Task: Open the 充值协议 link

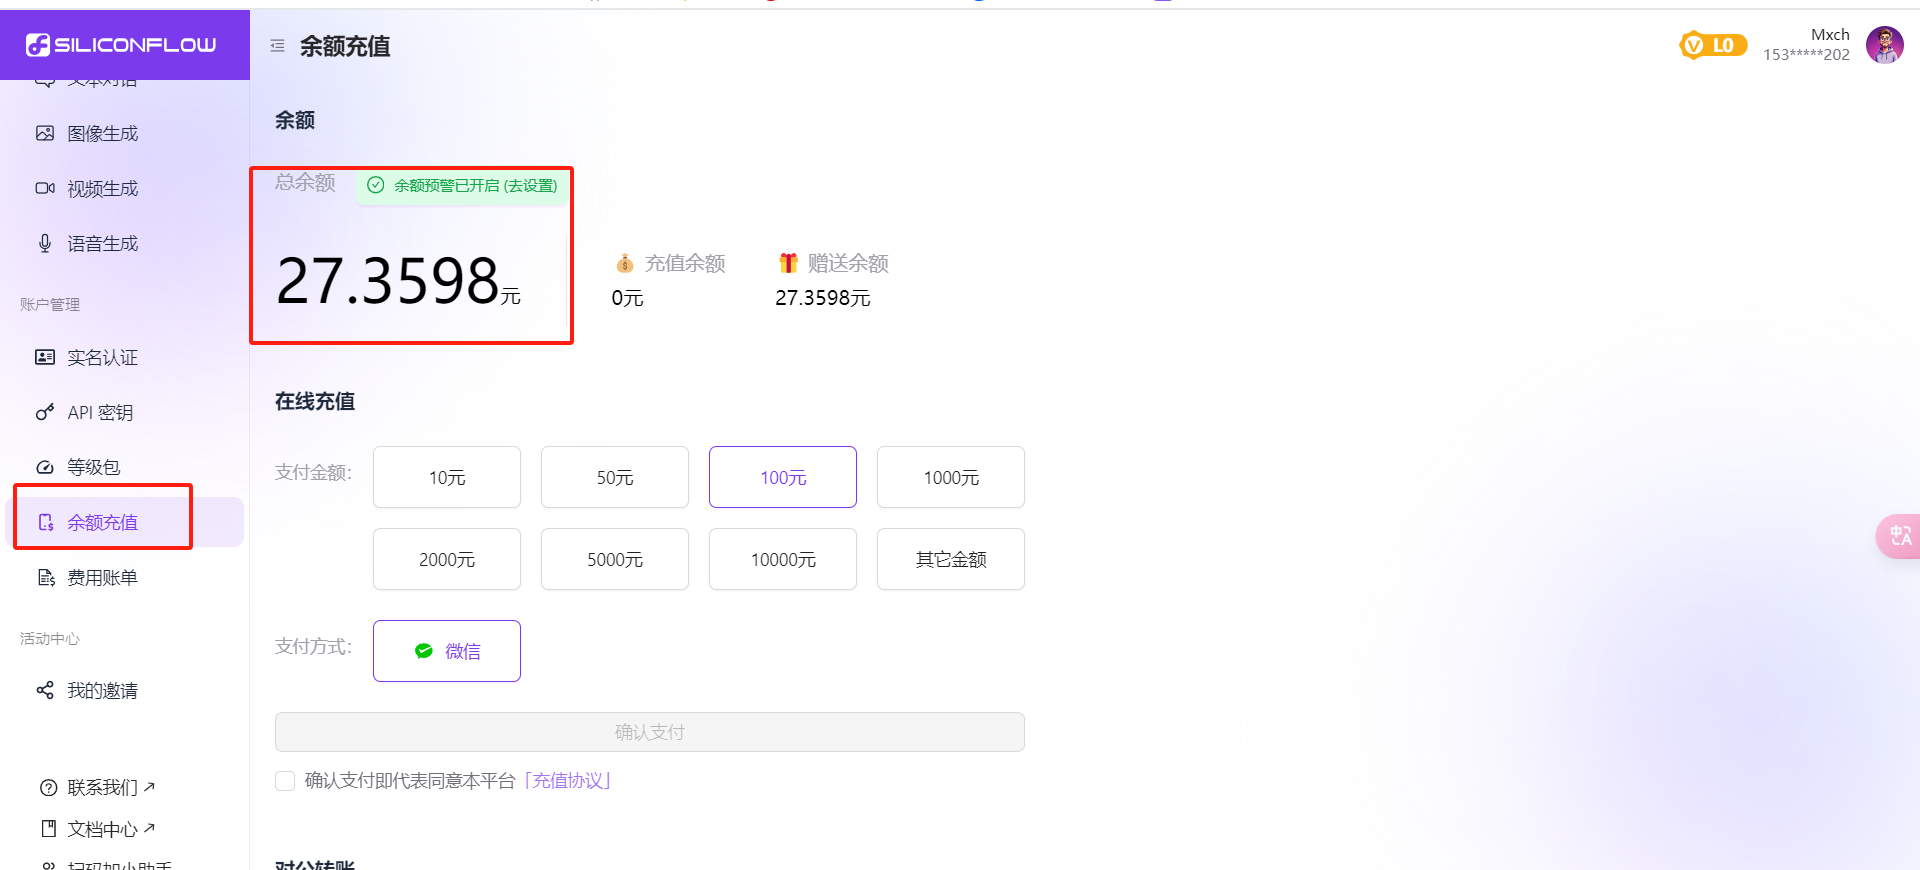Action: pos(568,781)
